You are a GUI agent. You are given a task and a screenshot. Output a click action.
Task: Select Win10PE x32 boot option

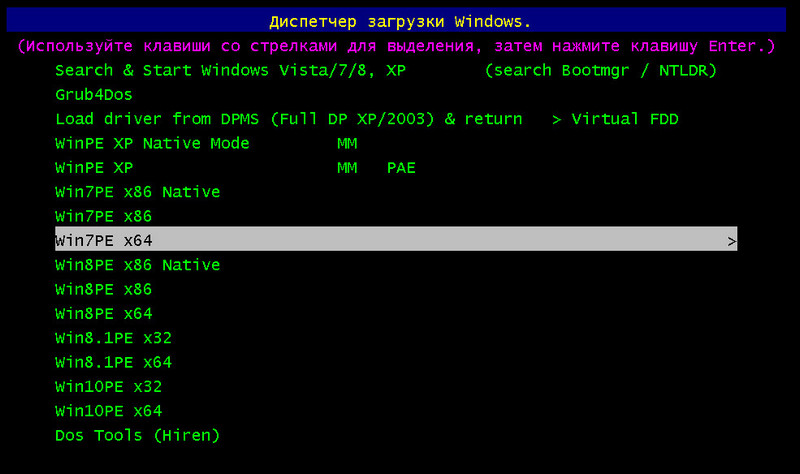pyautogui.click(x=108, y=387)
